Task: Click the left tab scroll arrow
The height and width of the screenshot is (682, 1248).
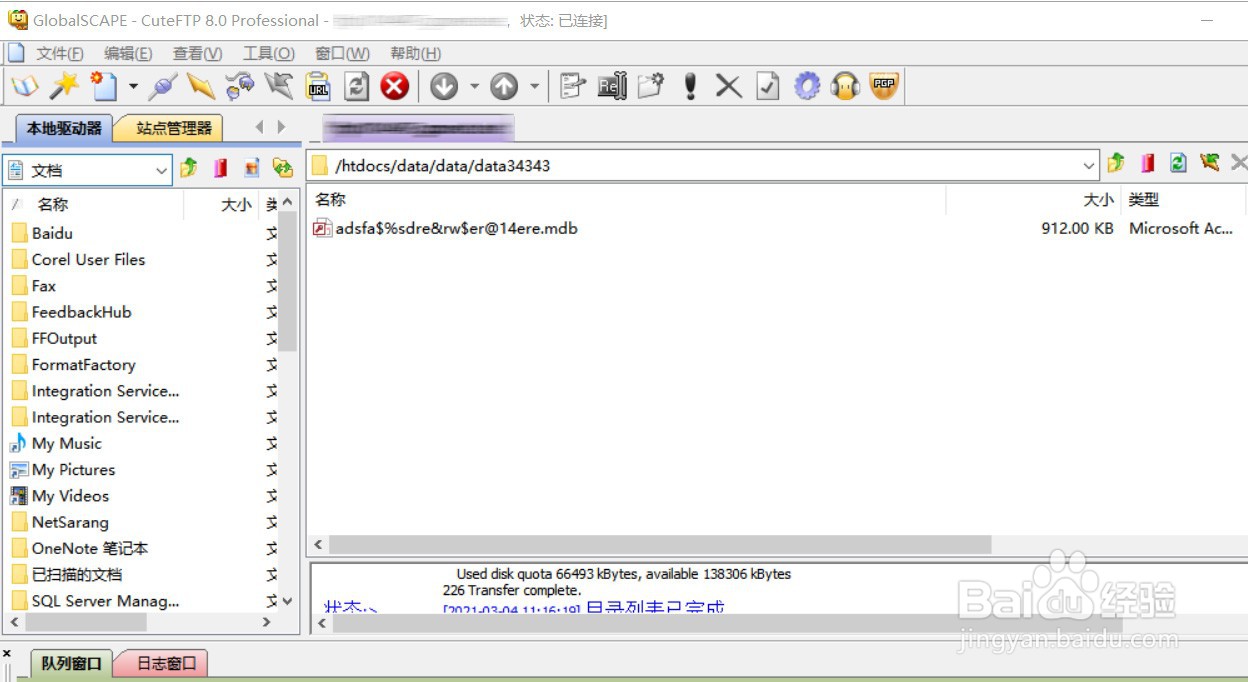Action: pyautogui.click(x=259, y=127)
